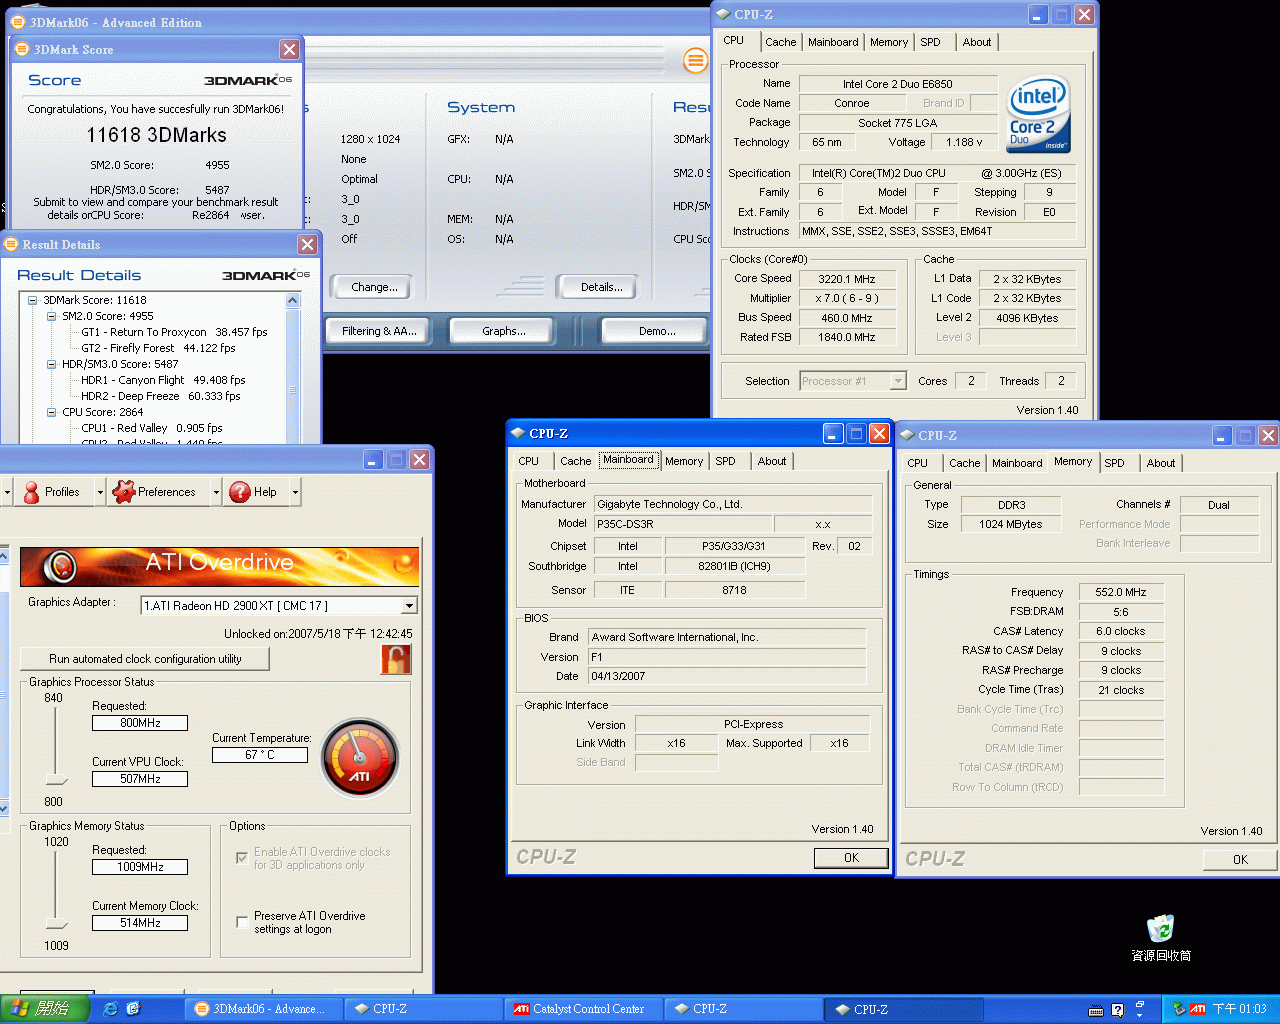Viewport: 1280px width, 1024px height.
Task: Click the Change... button in 3DMark06
Action: 374,287
